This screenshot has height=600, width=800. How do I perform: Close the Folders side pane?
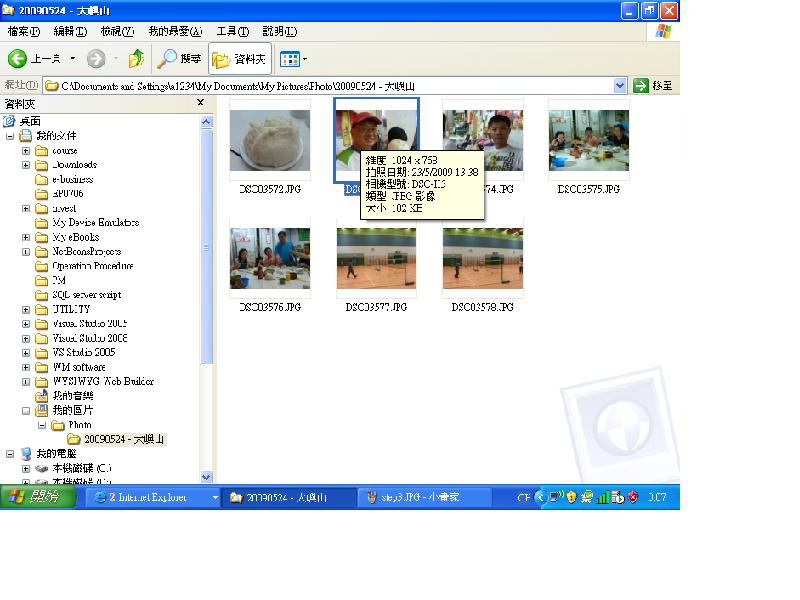200,103
